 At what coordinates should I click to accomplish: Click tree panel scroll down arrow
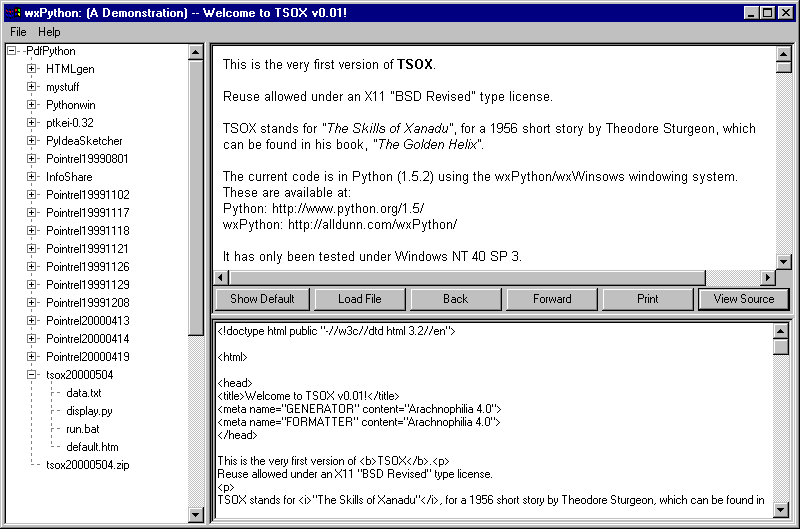[x=196, y=514]
